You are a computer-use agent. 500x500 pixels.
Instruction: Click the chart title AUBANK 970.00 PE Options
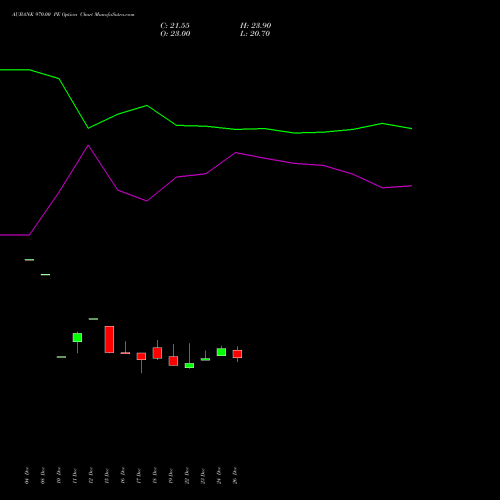click(45, 15)
